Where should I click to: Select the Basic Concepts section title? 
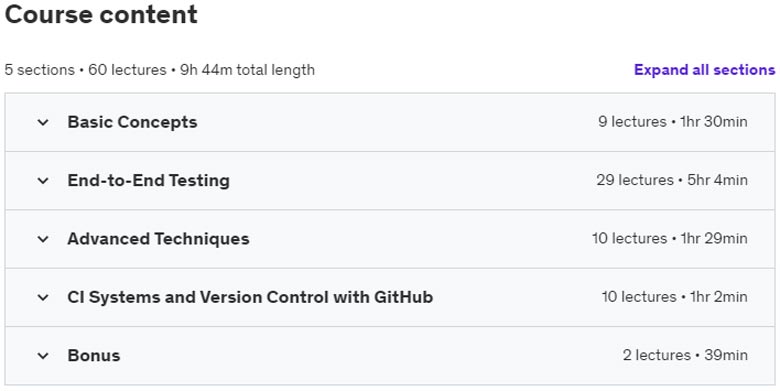point(132,122)
